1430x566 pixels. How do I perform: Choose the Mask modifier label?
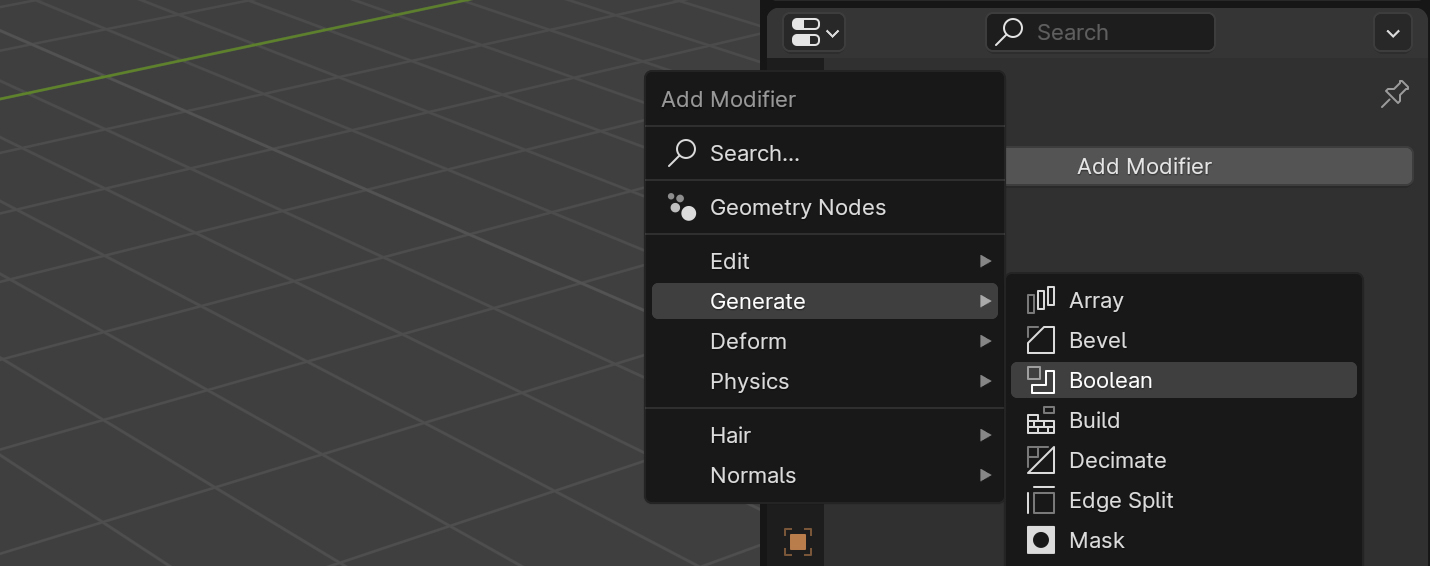click(x=1097, y=540)
